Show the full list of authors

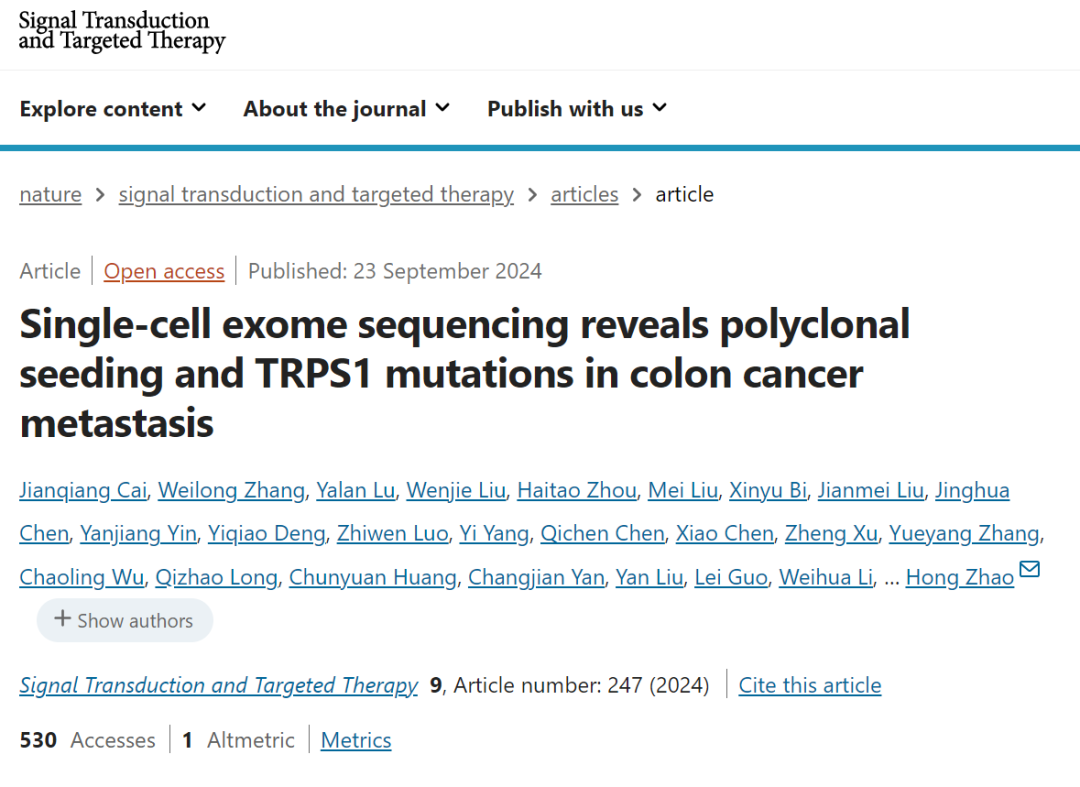(x=125, y=620)
